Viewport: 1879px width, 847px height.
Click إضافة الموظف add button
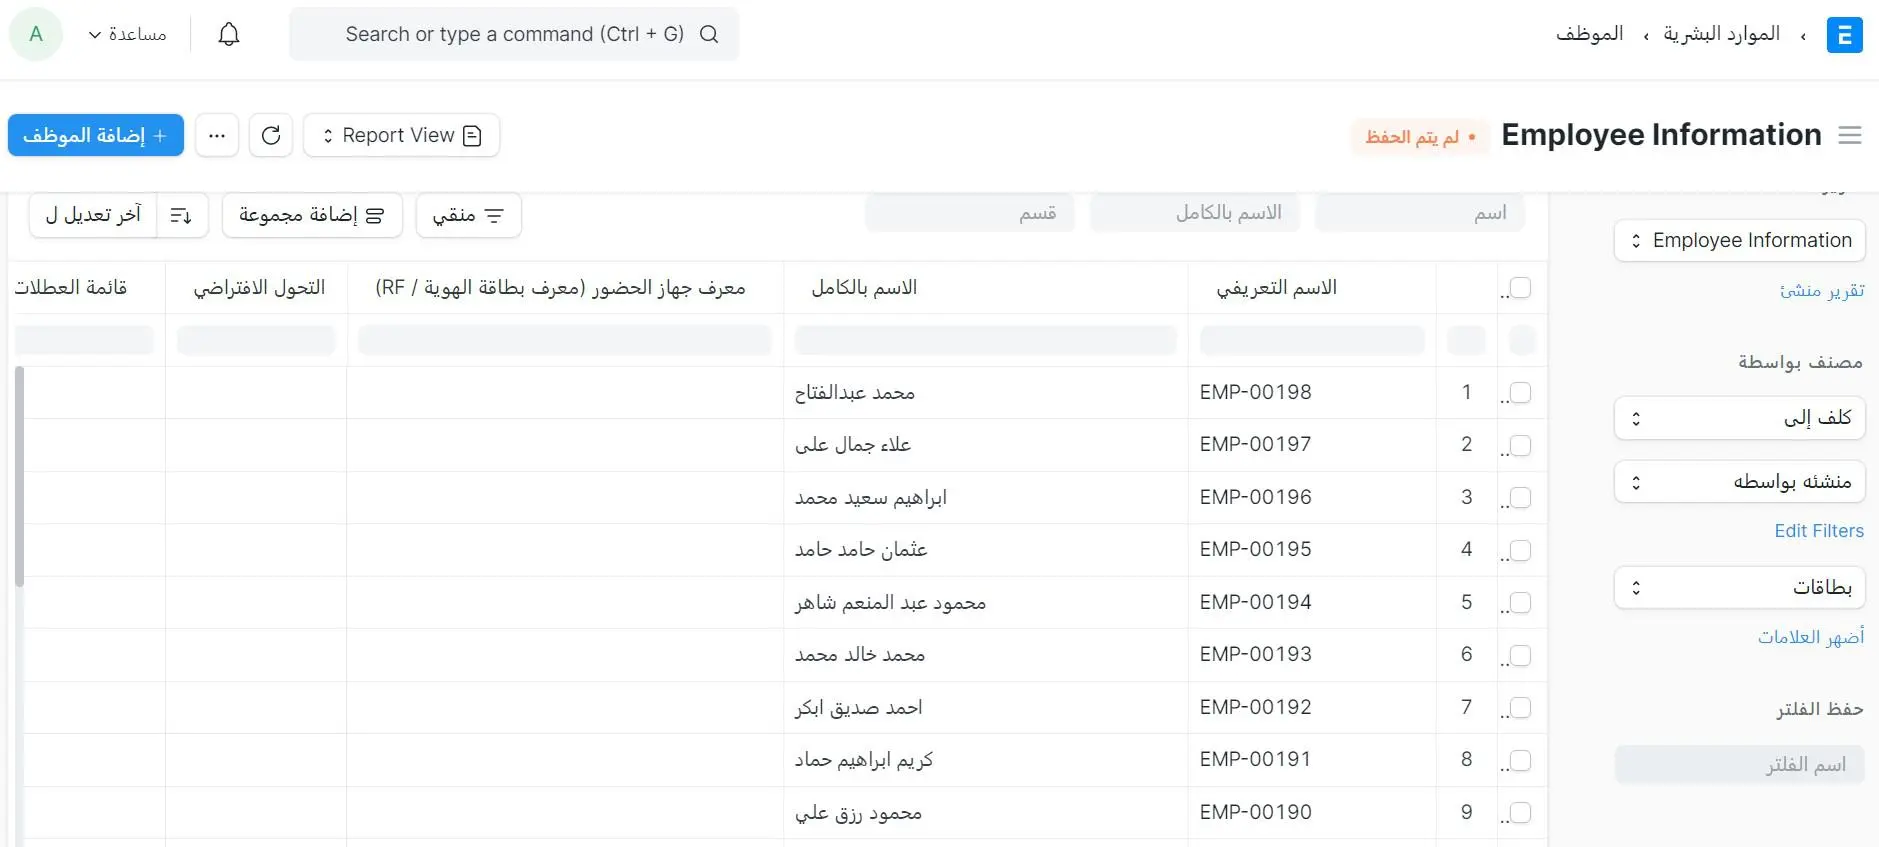tap(96, 135)
